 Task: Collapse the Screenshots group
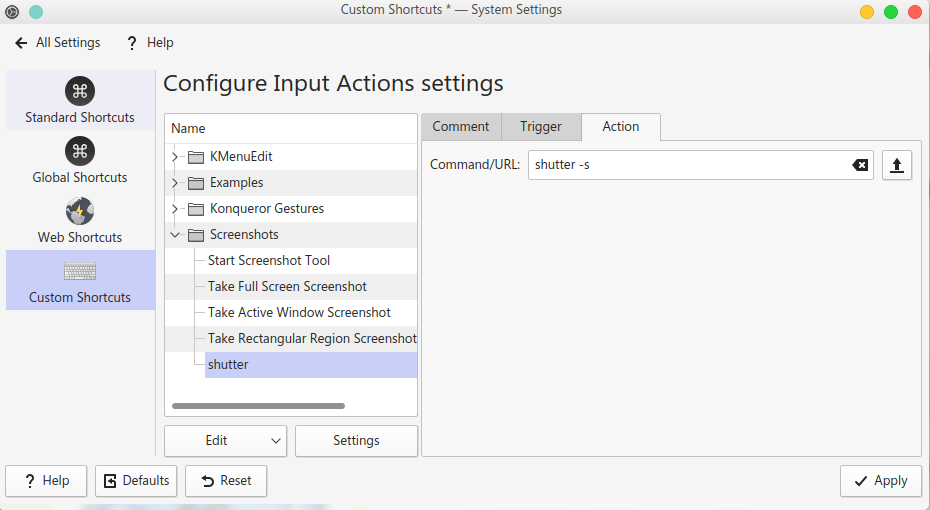[x=175, y=235]
